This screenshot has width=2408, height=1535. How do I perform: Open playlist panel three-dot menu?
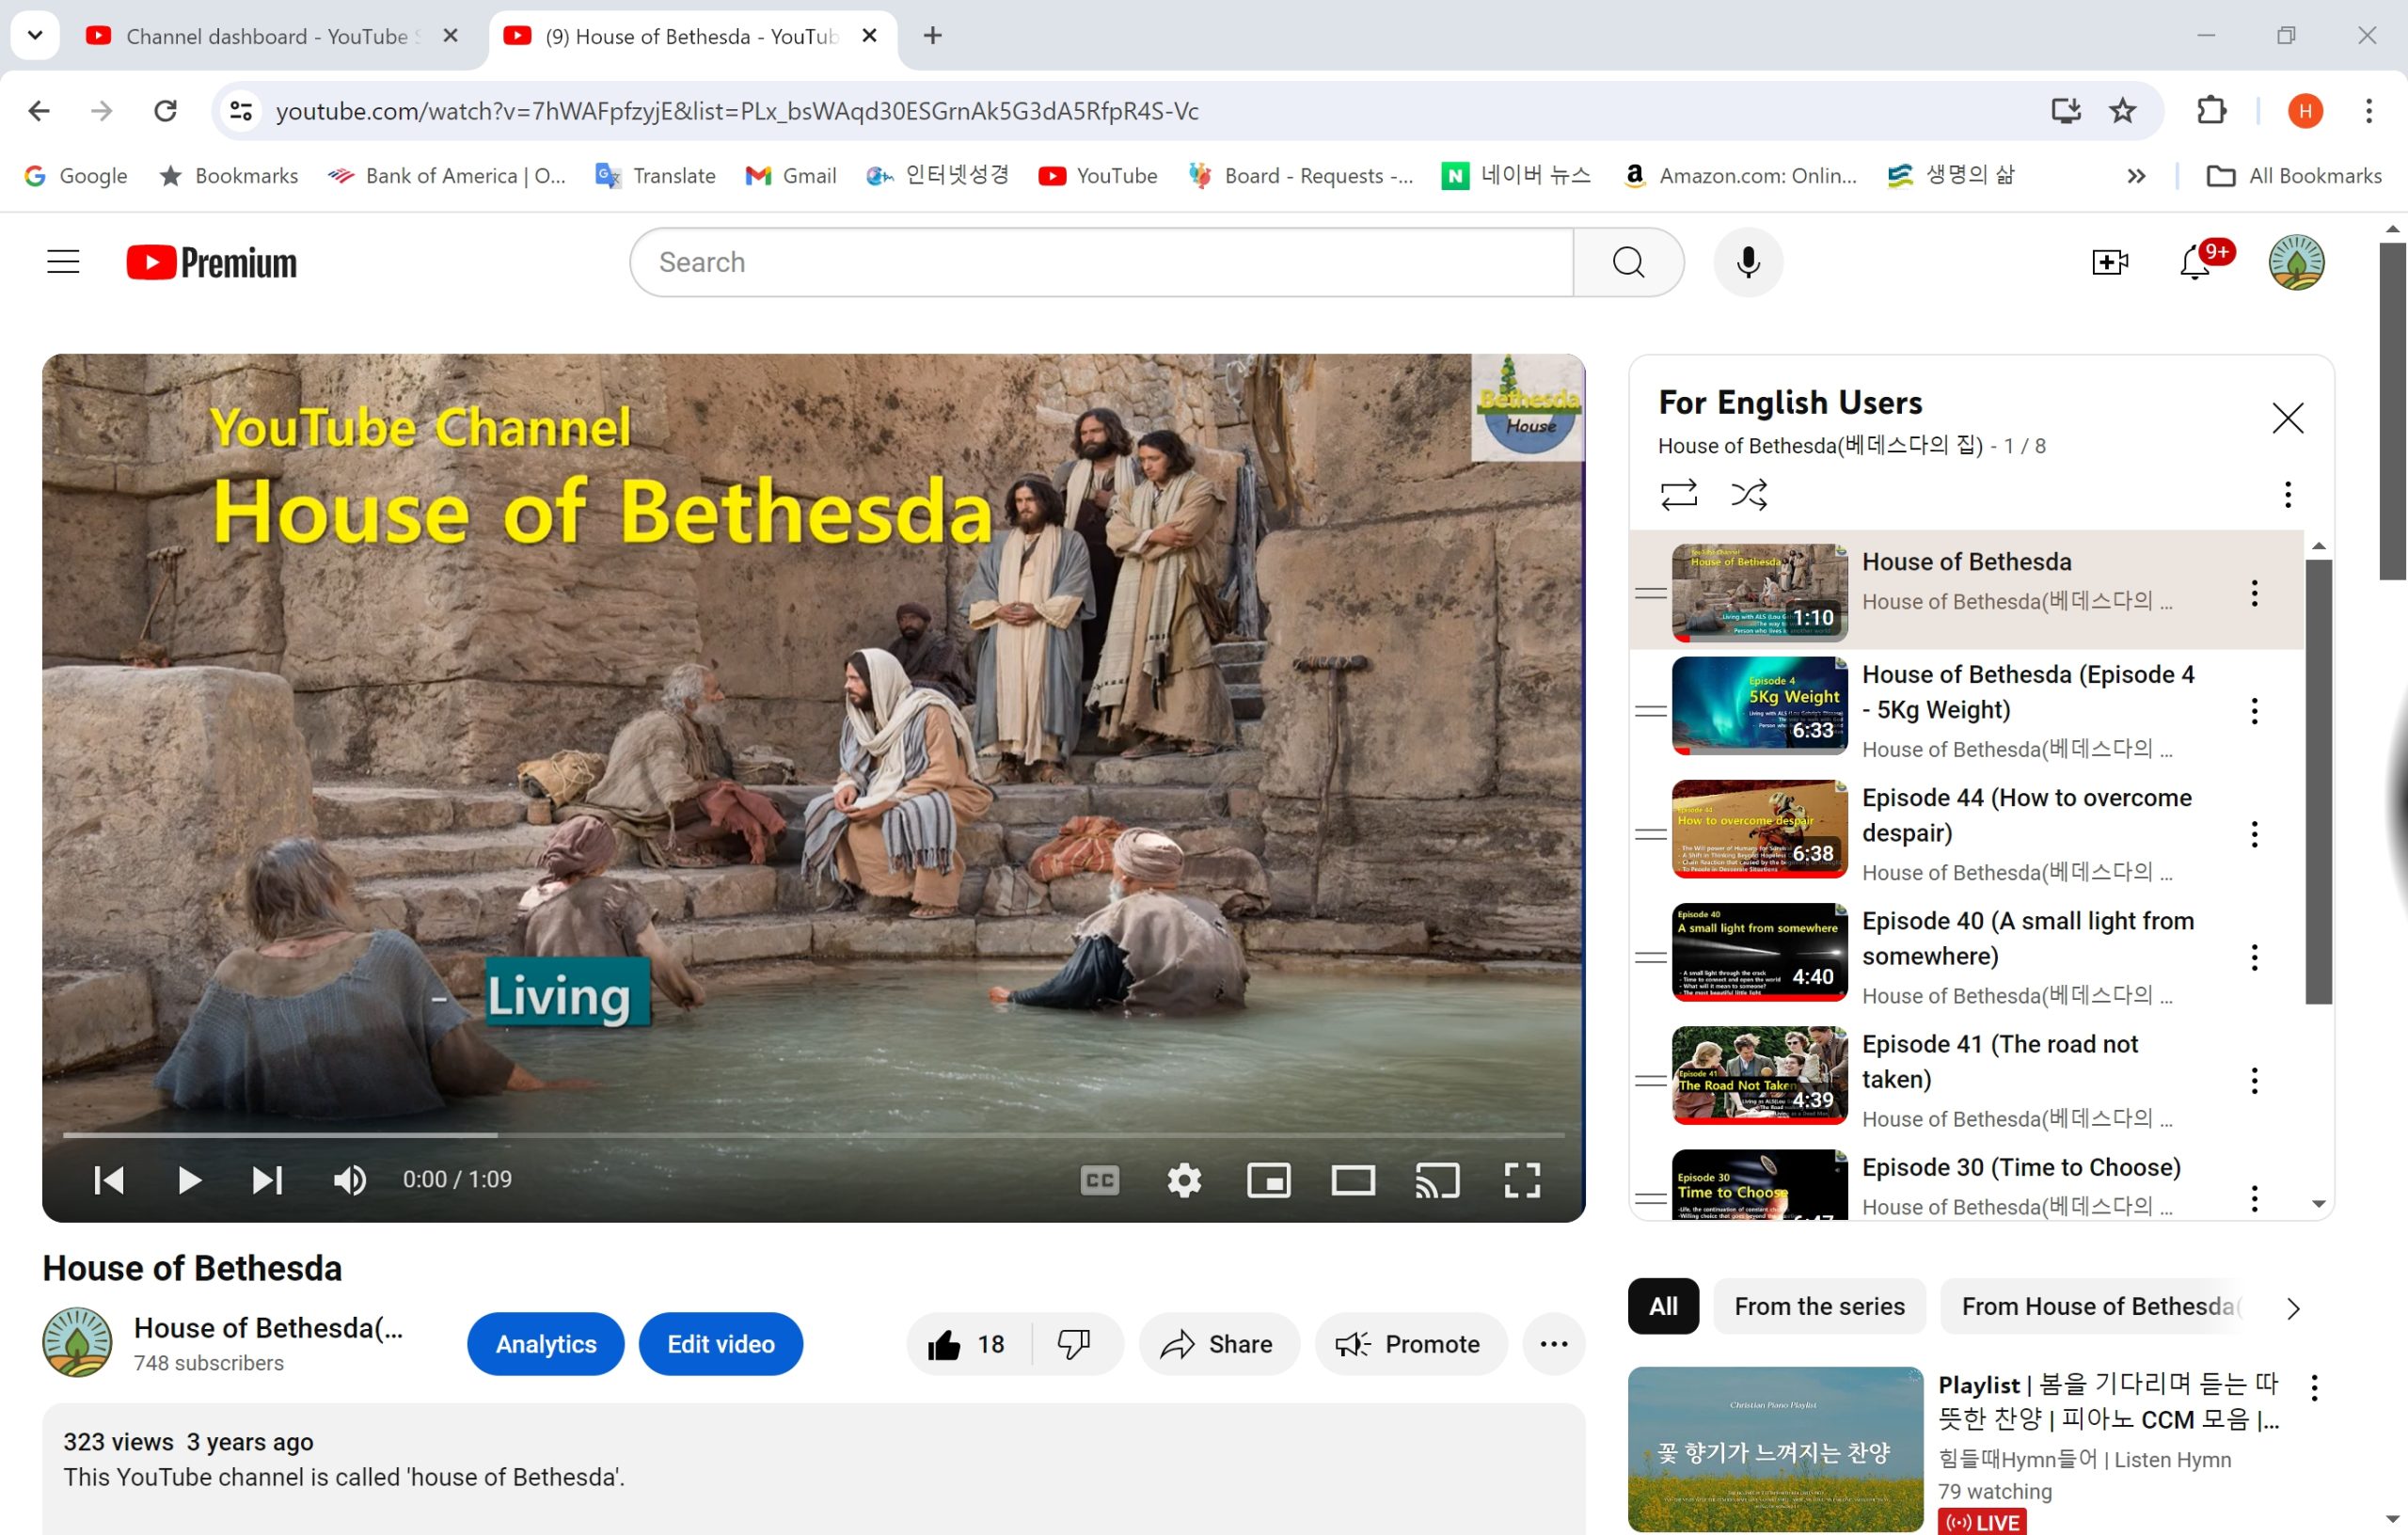click(2287, 494)
